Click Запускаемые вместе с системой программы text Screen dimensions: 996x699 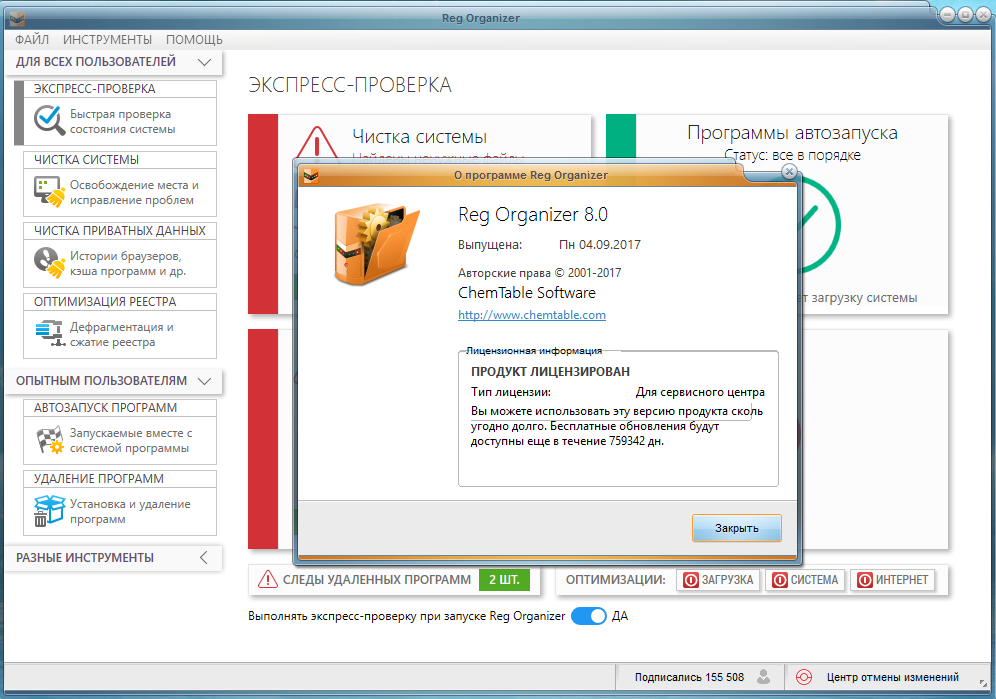pyautogui.click(x=131, y=440)
